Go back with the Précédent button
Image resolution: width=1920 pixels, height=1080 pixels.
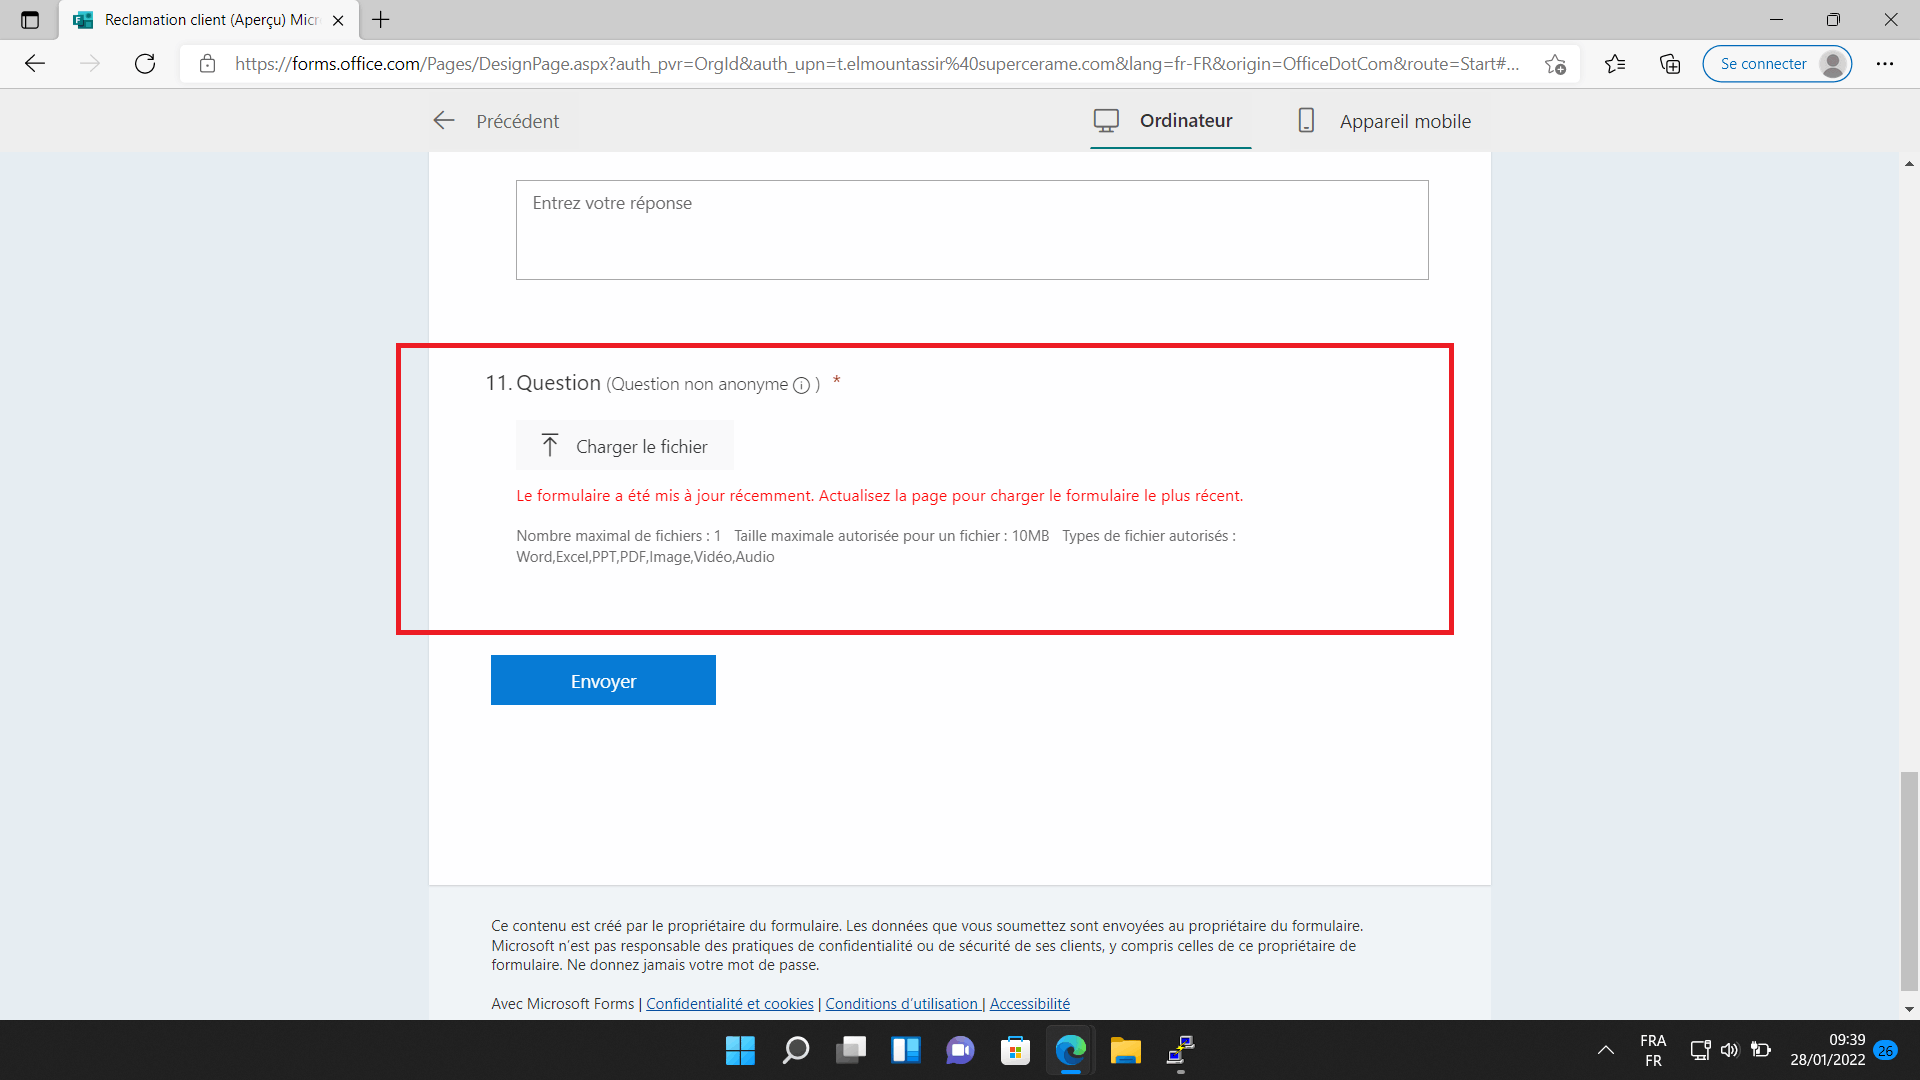[x=497, y=121]
